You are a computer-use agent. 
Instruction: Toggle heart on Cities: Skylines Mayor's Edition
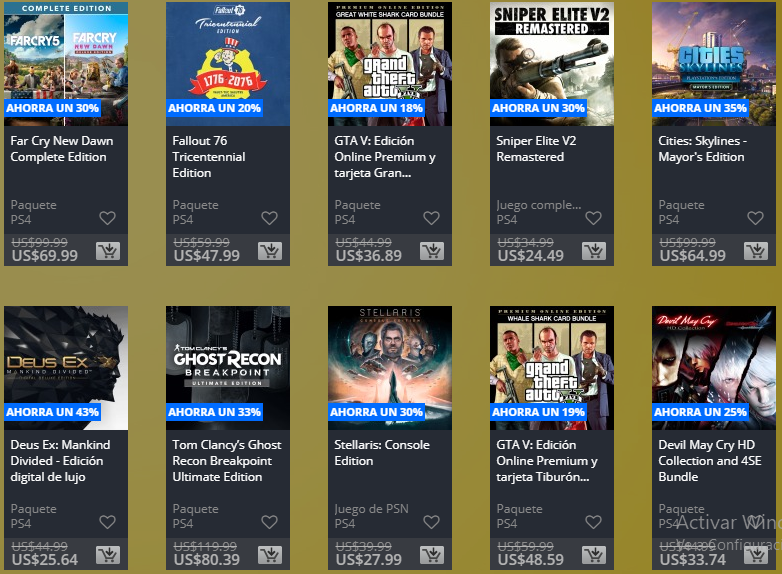(755, 218)
